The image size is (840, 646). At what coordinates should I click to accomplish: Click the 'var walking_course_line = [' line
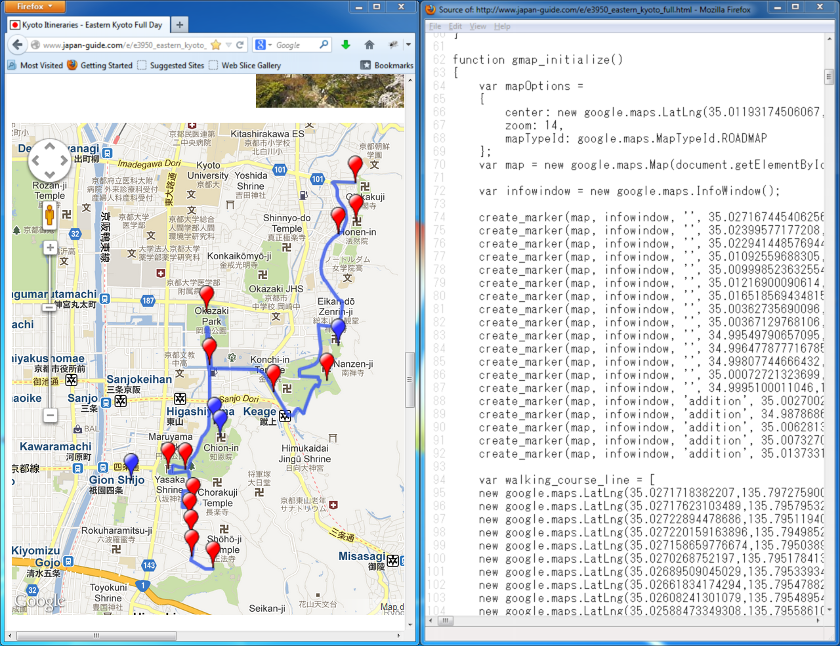pos(567,480)
